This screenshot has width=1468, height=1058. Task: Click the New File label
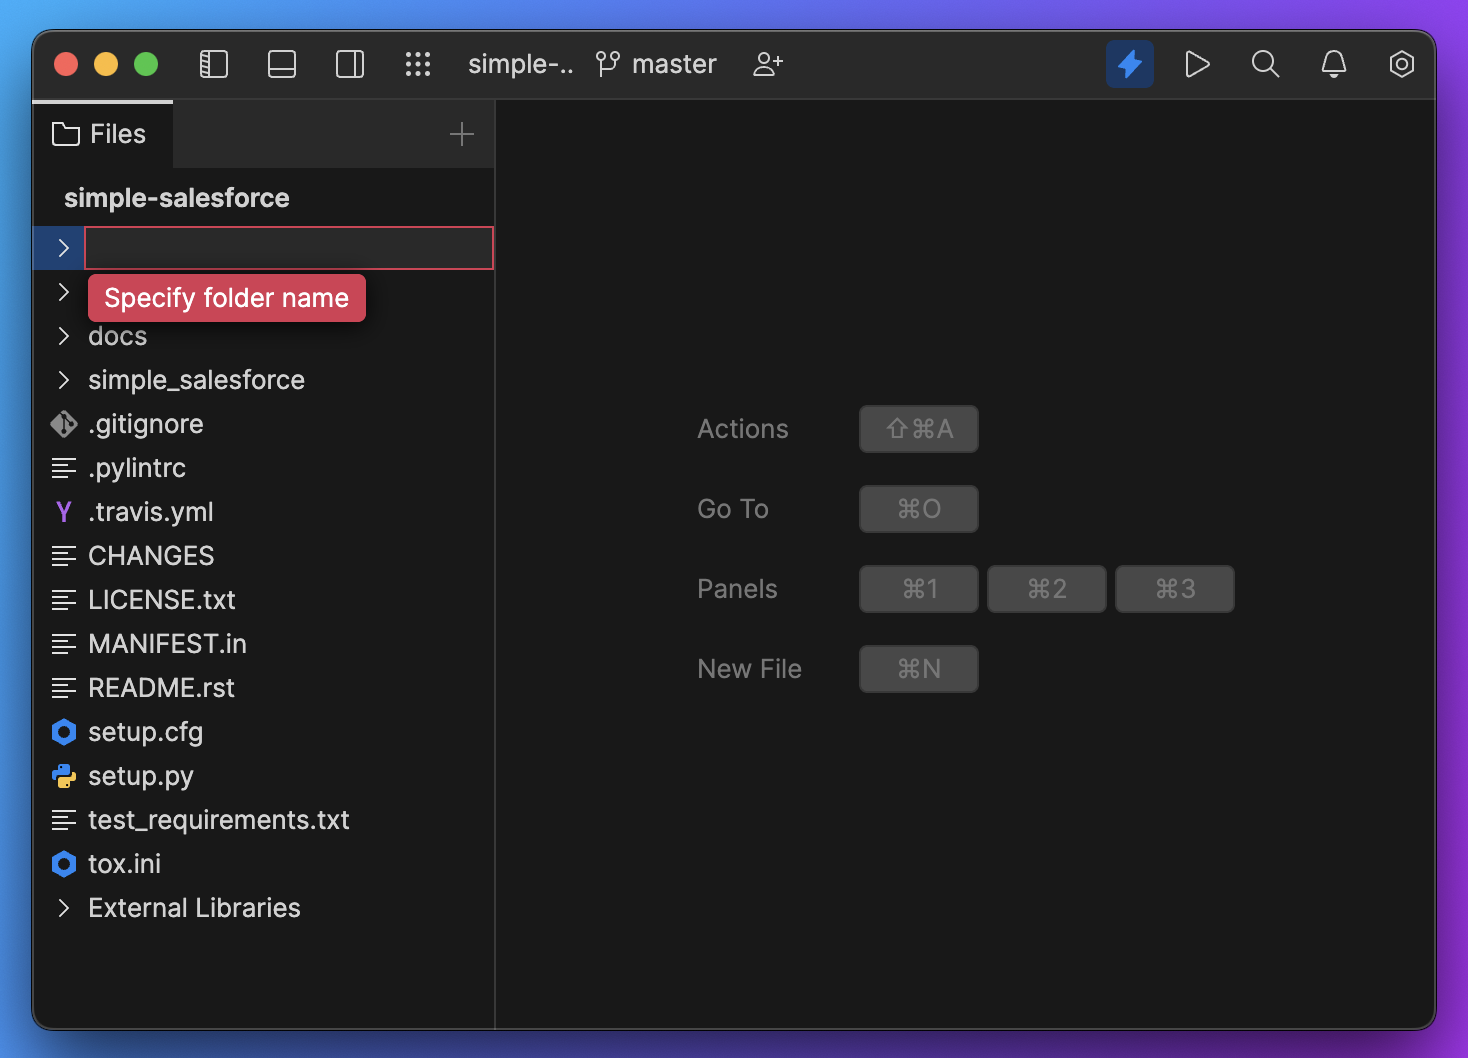(x=750, y=669)
